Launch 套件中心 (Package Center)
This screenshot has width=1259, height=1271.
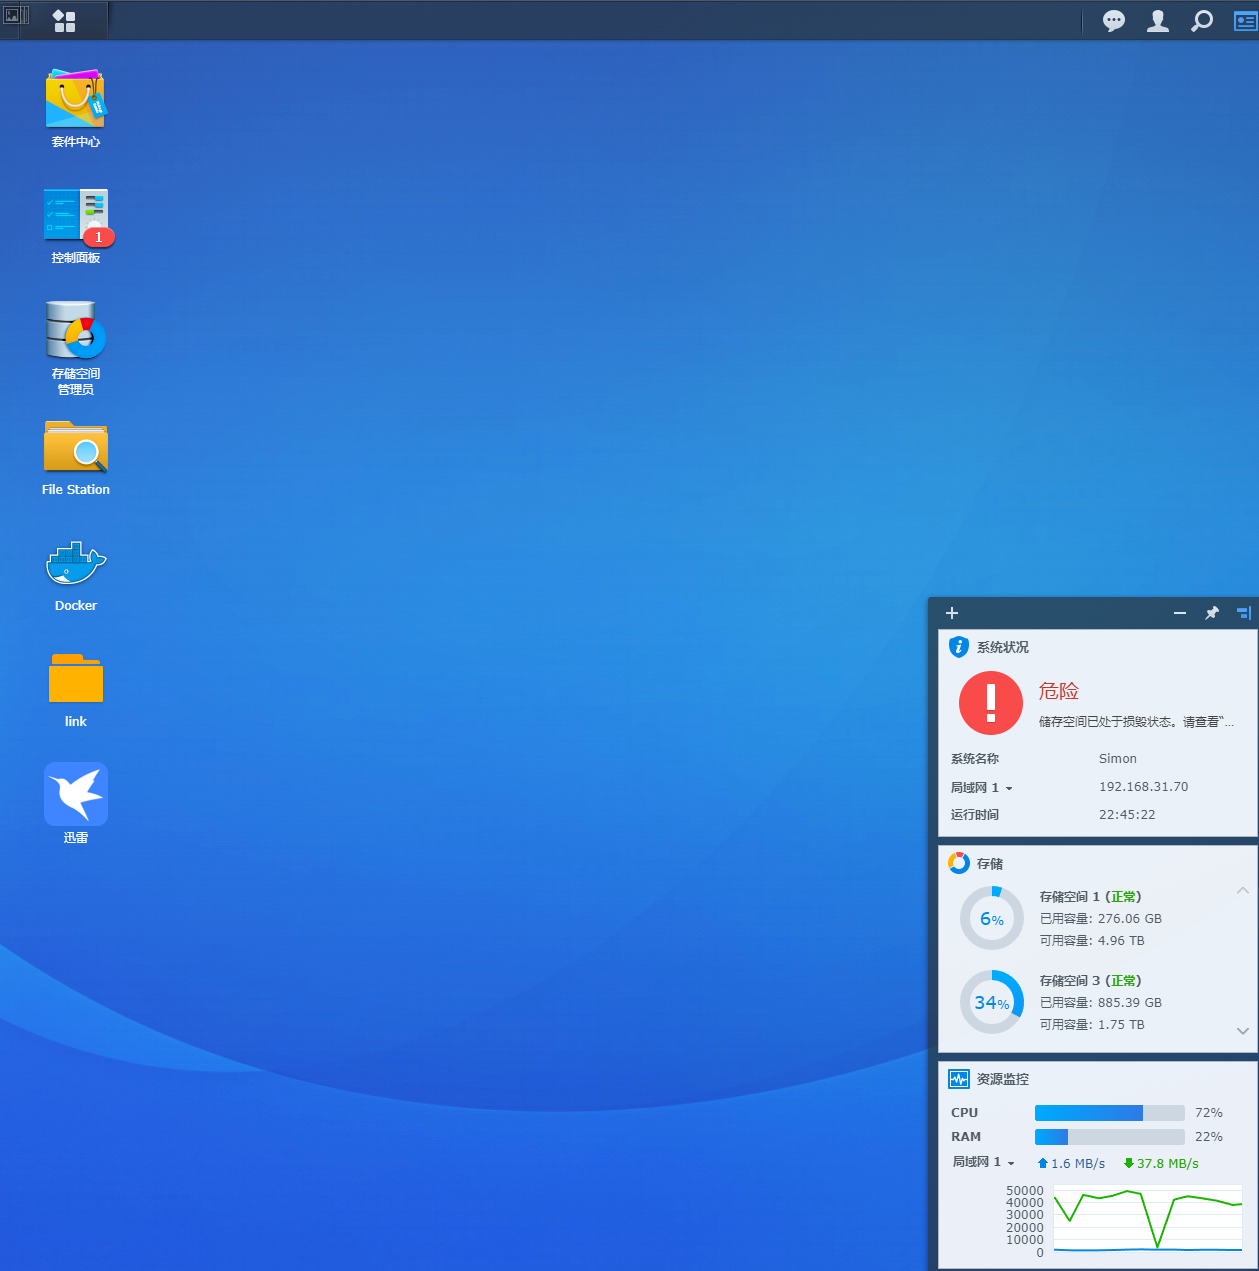(x=76, y=108)
